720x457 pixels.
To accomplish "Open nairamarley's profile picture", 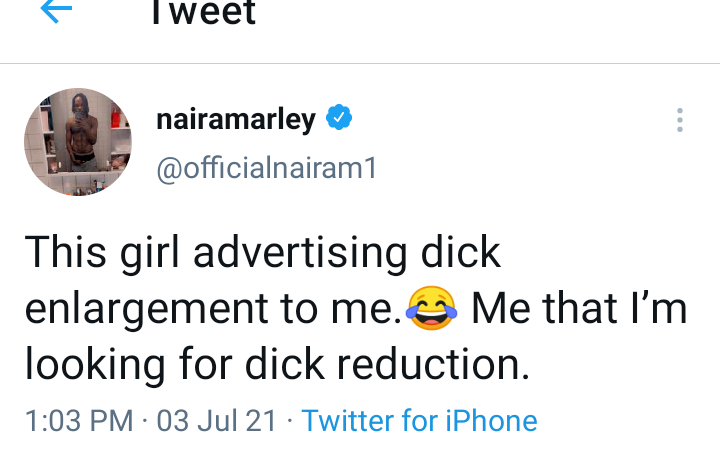I will coord(78,141).
